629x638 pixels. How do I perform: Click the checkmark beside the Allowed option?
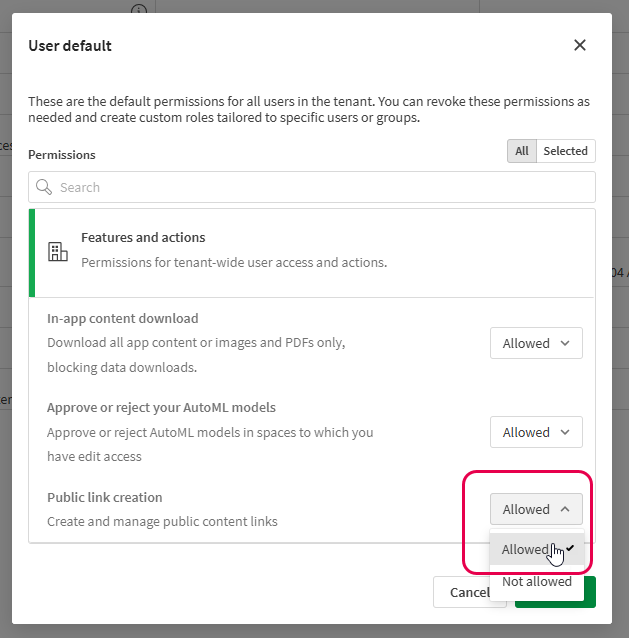click(x=569, y=548)
